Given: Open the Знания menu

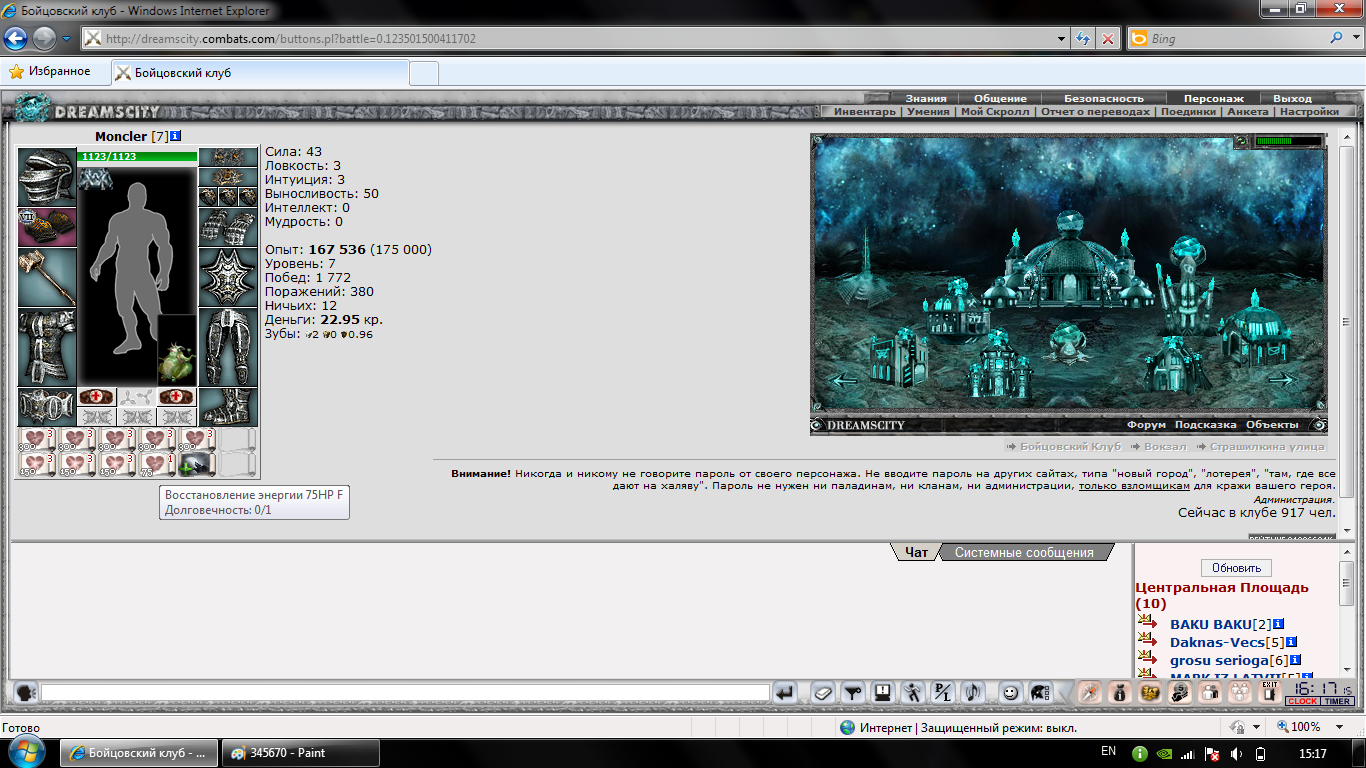Looking at the screenshot, I should (x=926, y=98).
